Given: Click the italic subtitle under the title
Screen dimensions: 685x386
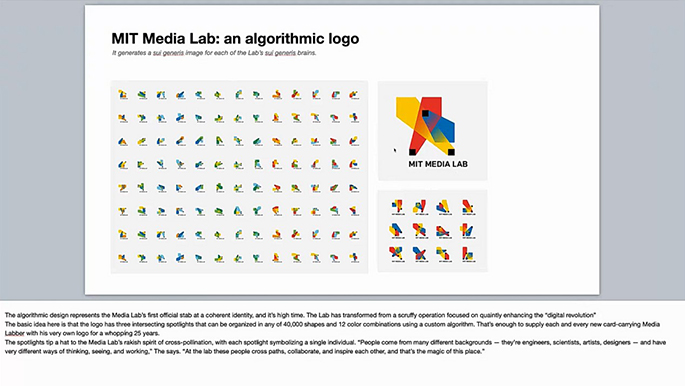Looking at the screenshot, I should (x=214, y=53).
